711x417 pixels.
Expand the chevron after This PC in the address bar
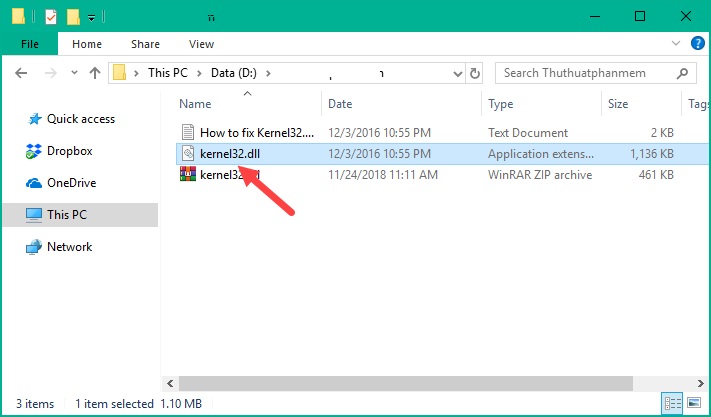200,73
